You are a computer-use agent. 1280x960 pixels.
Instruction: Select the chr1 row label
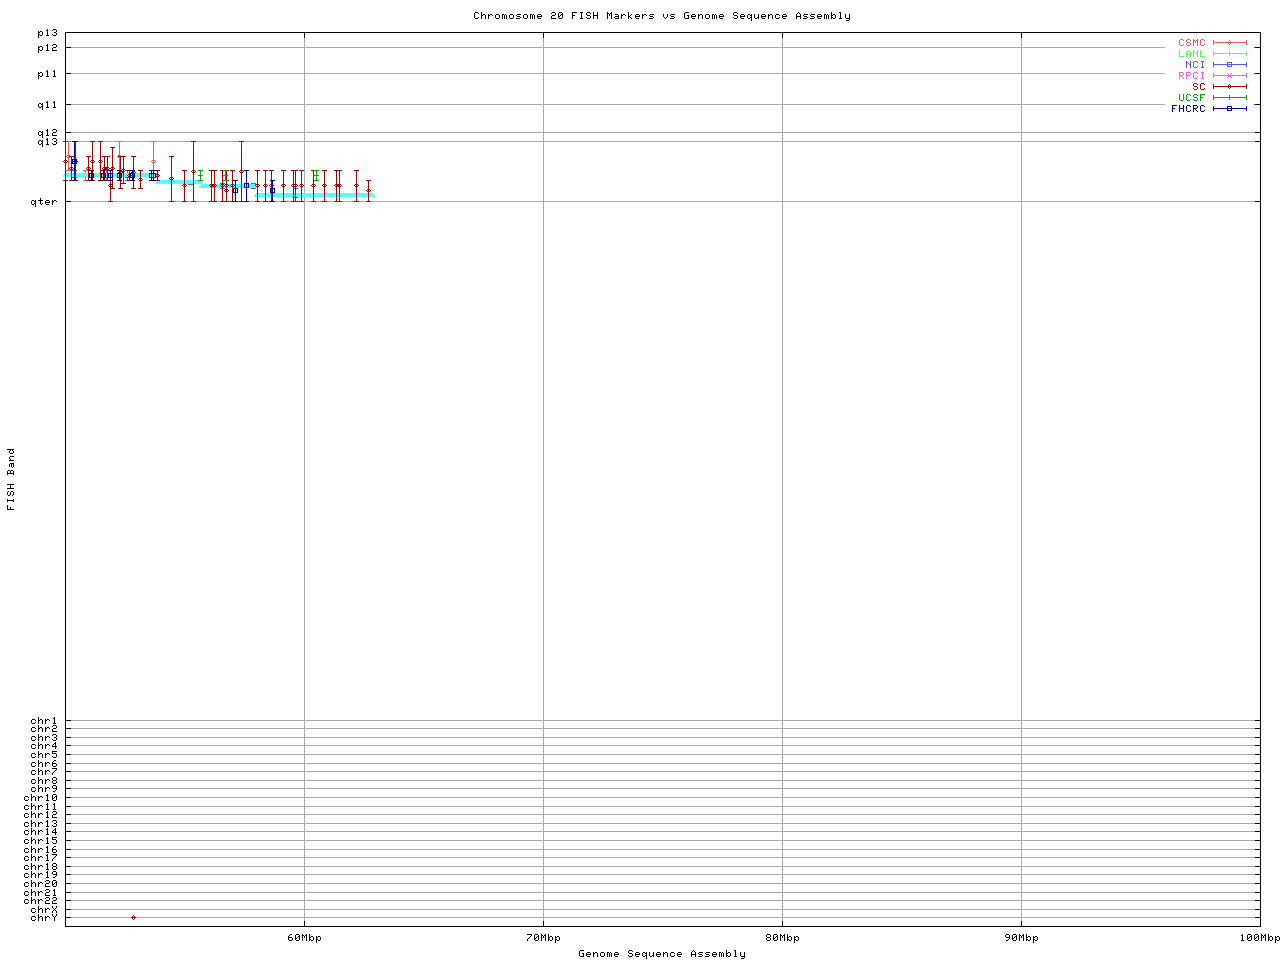[44, 721]
